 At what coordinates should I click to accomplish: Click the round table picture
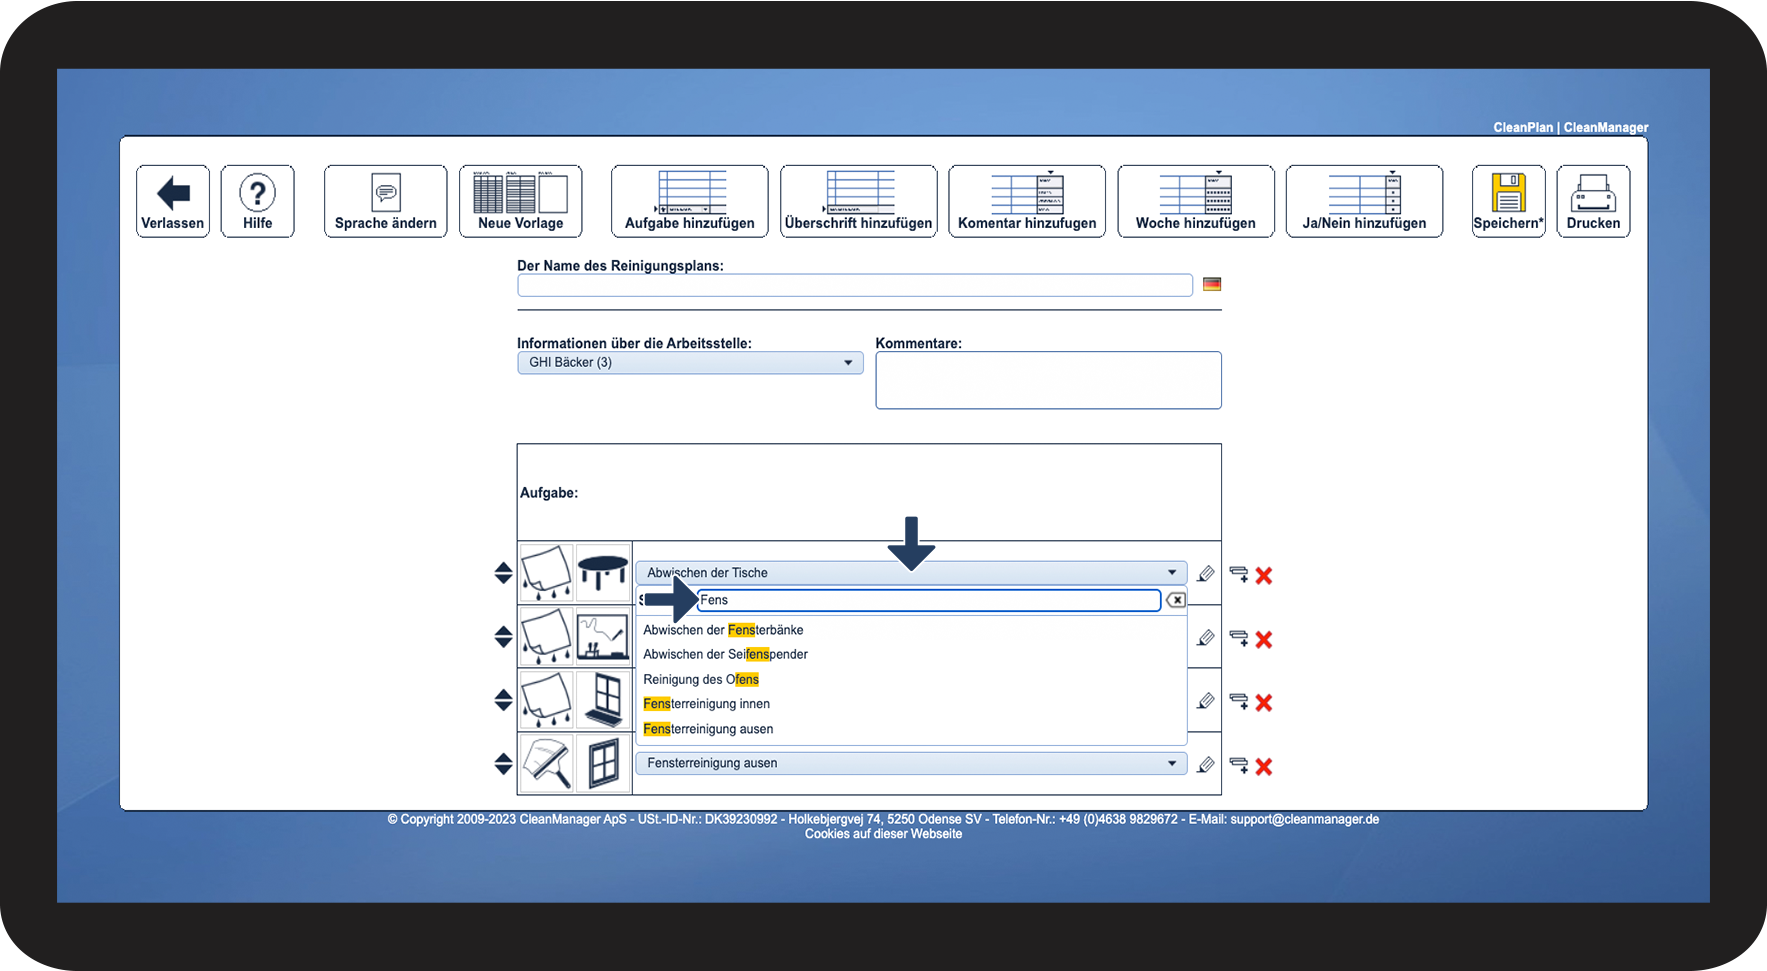pyautogui.click(x=603, y=573)
